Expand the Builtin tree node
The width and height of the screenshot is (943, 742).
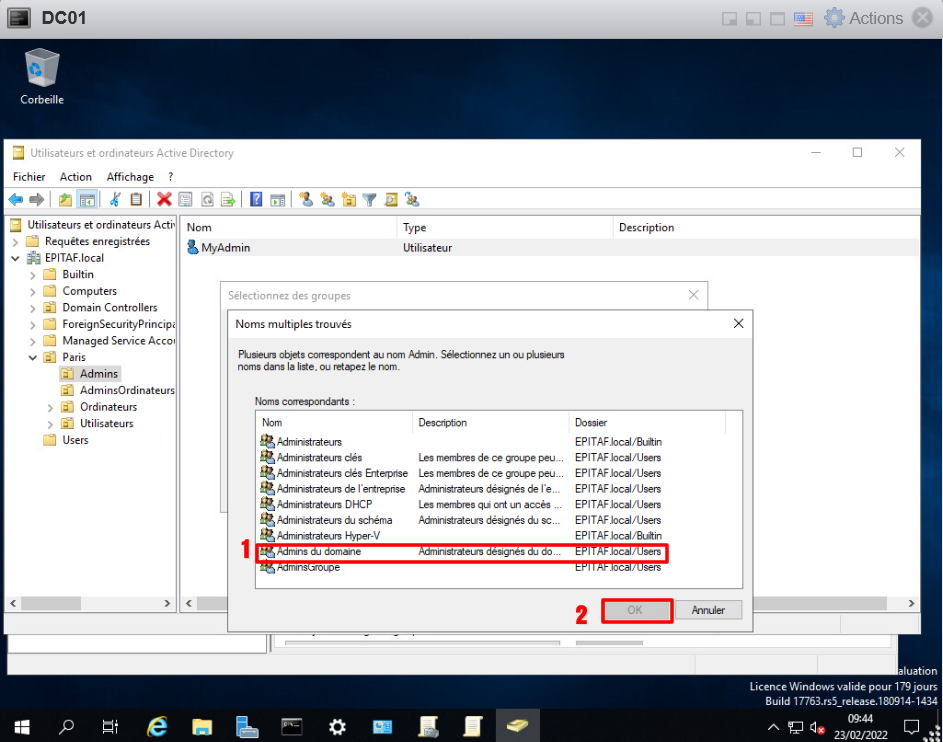33,275
